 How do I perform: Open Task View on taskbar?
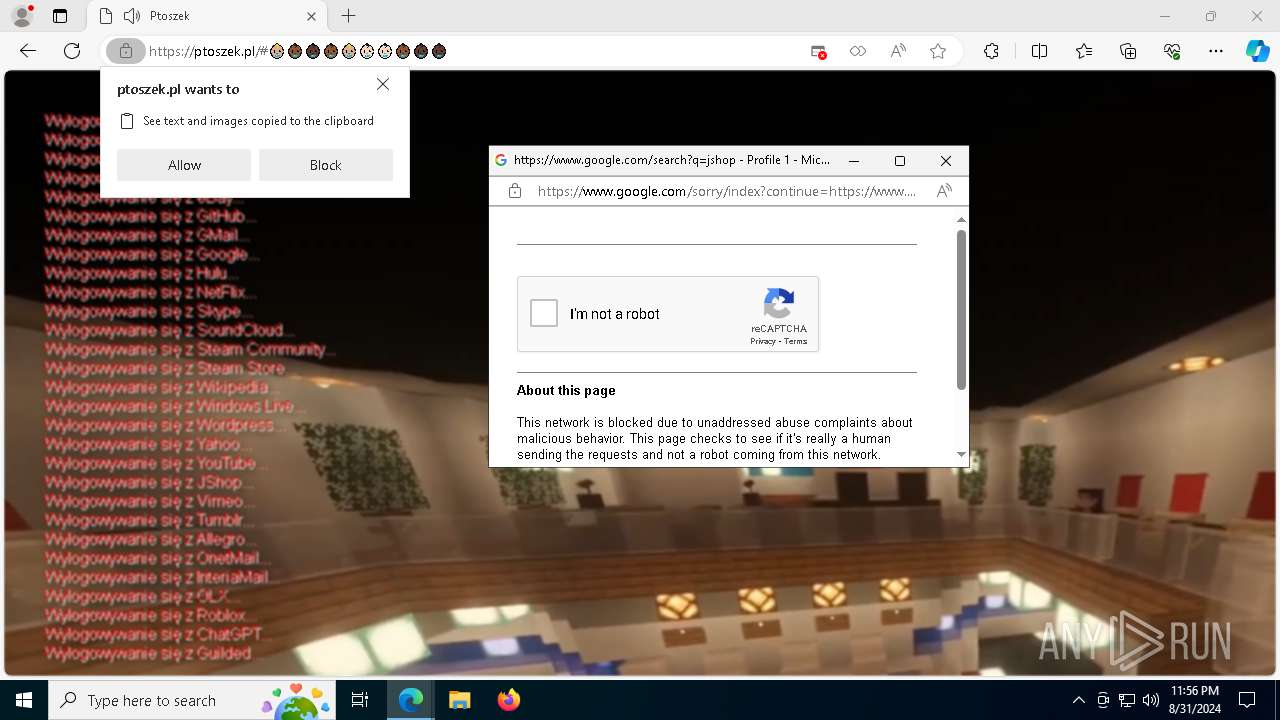coord(360,700)
